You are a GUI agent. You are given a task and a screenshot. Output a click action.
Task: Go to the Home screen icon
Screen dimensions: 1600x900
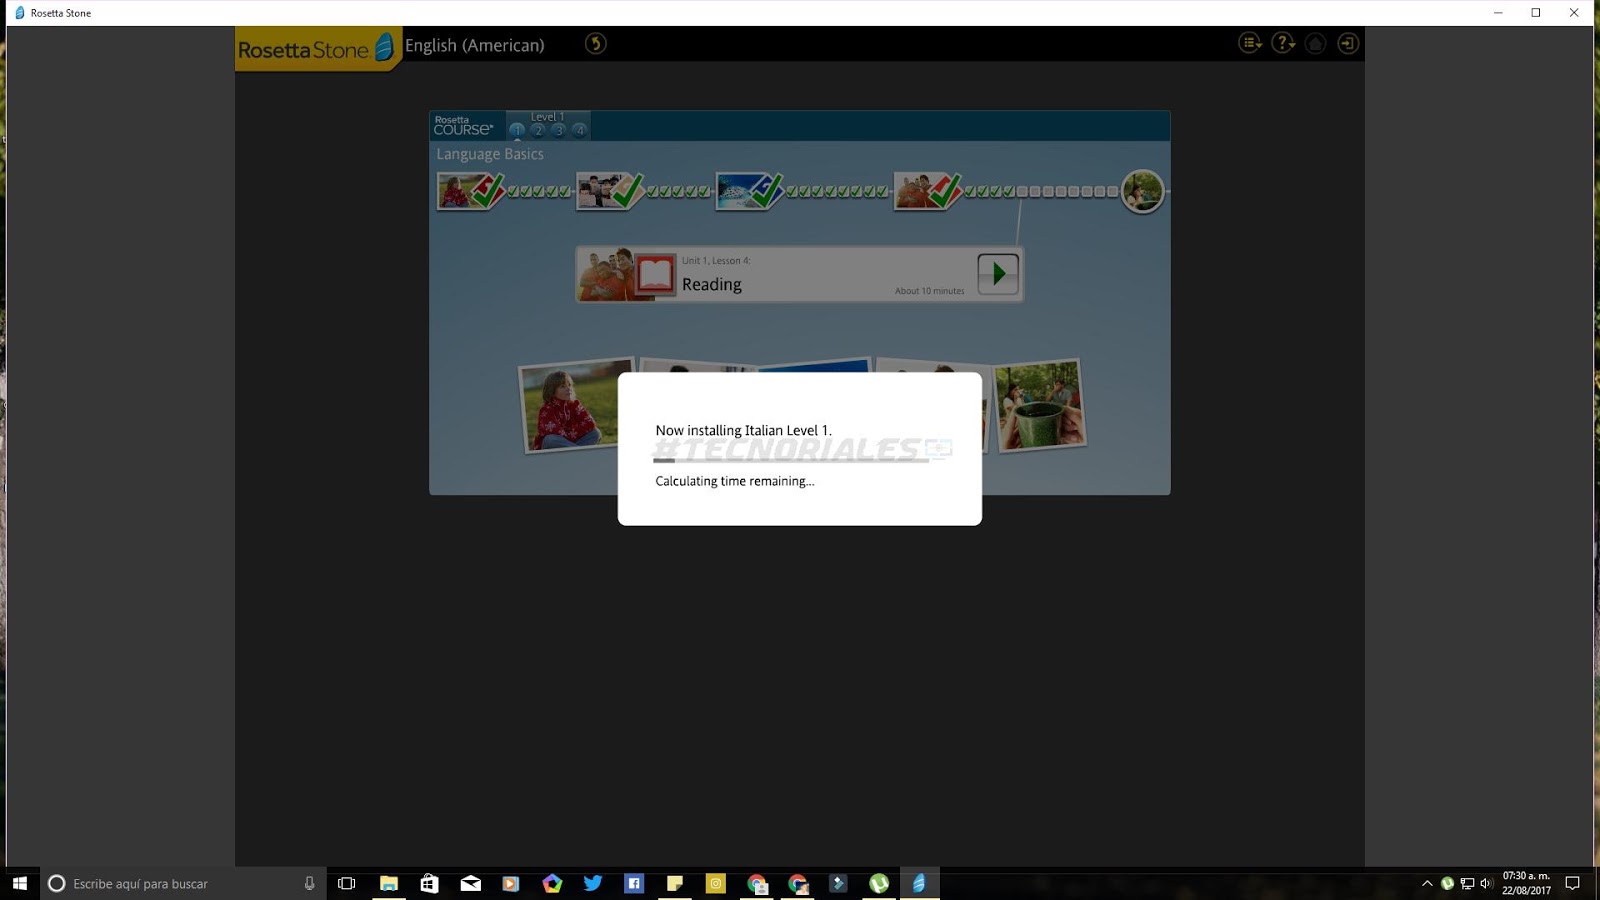1316,43
